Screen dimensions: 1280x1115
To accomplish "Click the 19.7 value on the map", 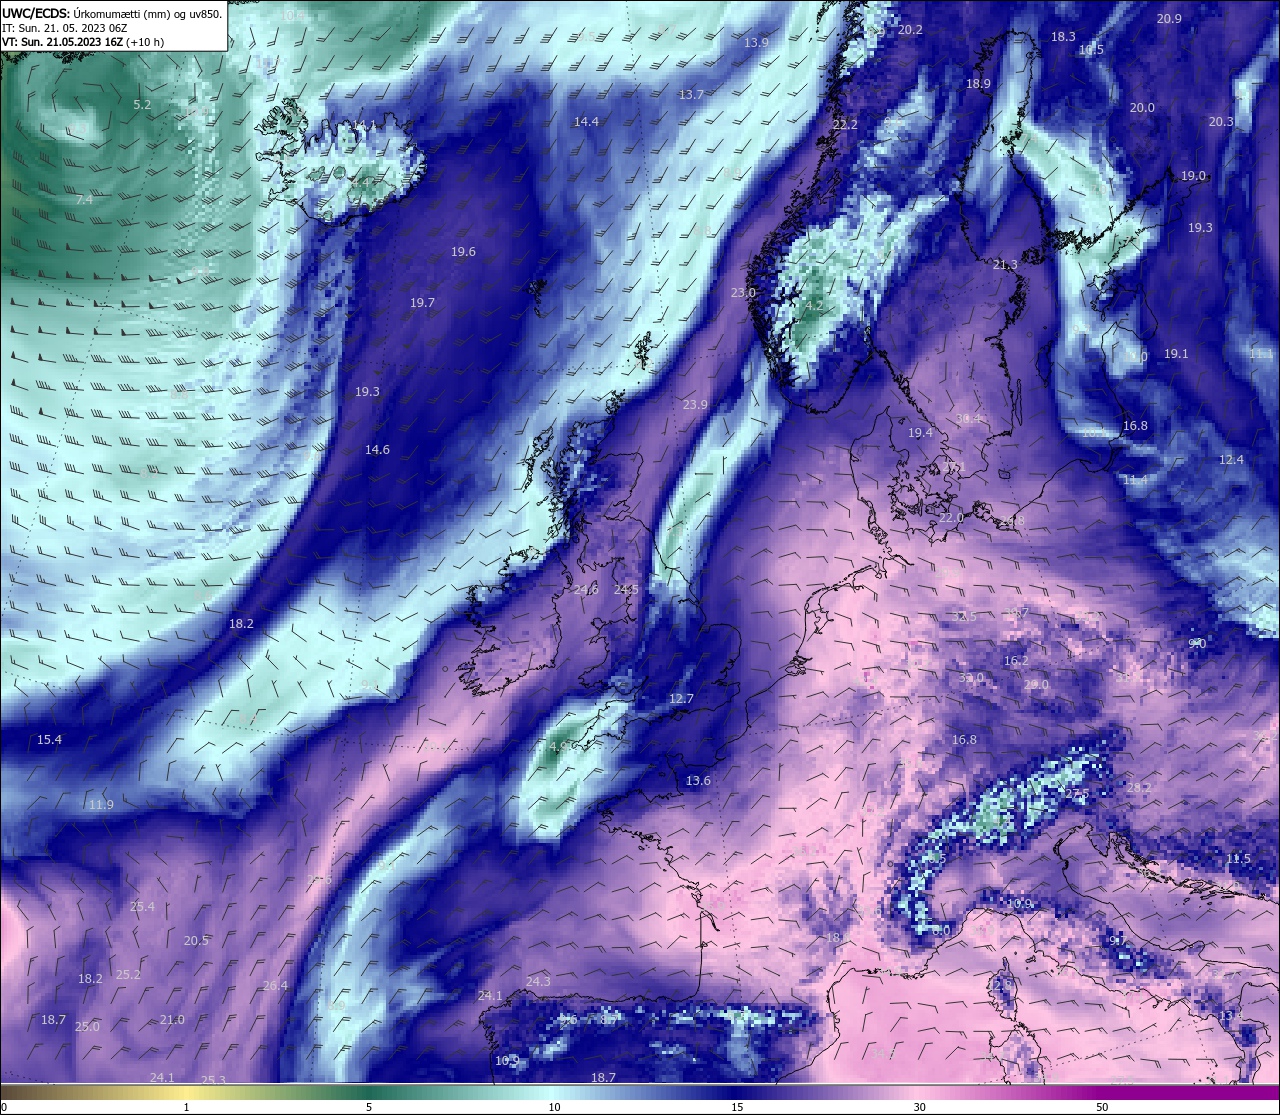I will point(422,302).
